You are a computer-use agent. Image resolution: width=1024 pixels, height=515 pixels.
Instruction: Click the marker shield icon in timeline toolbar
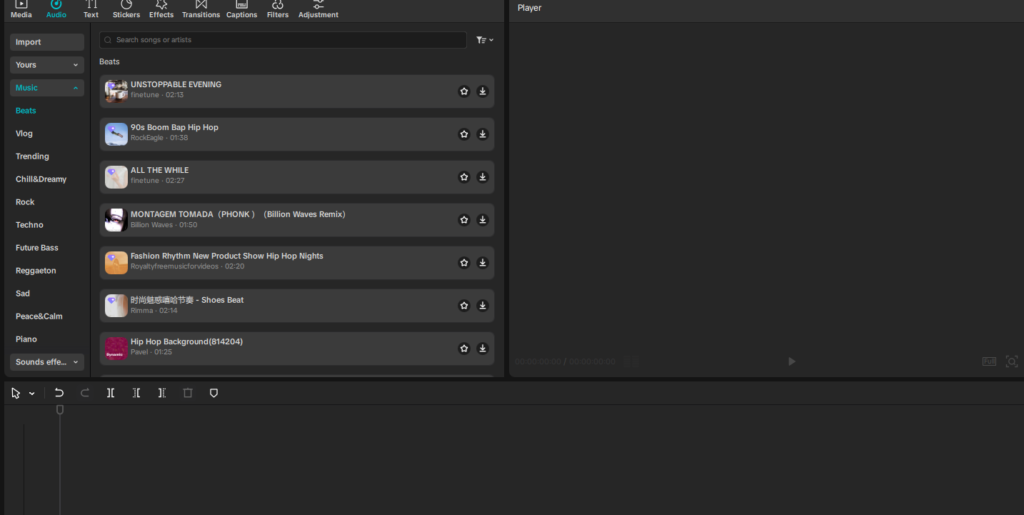point(213,393)
